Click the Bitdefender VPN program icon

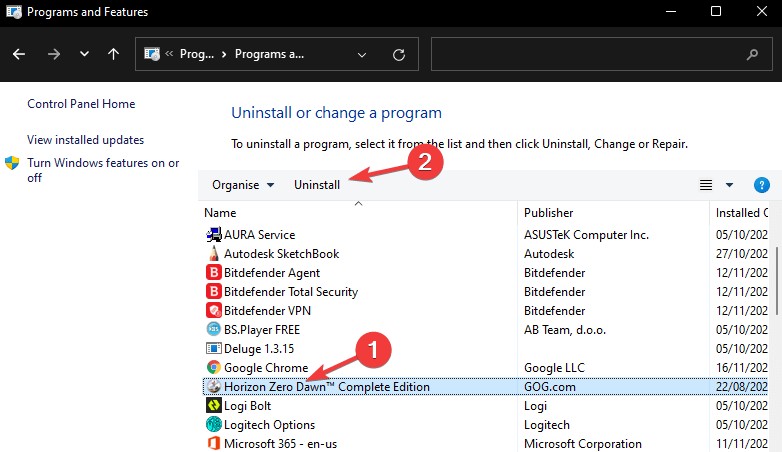213,310
